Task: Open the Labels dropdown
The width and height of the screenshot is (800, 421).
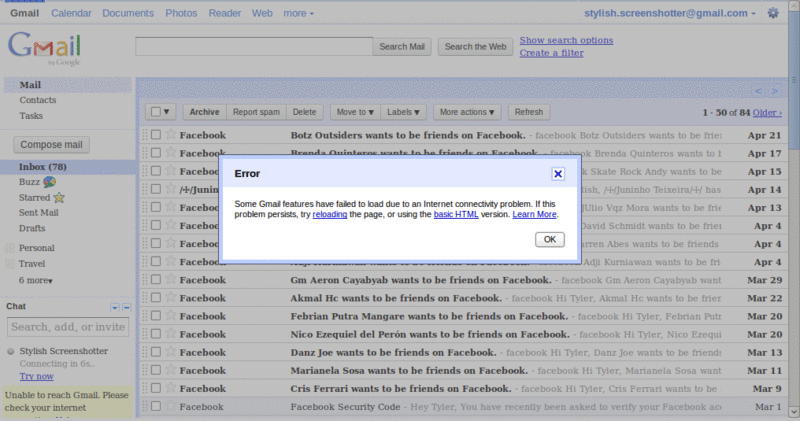Action: coord(403,112)
